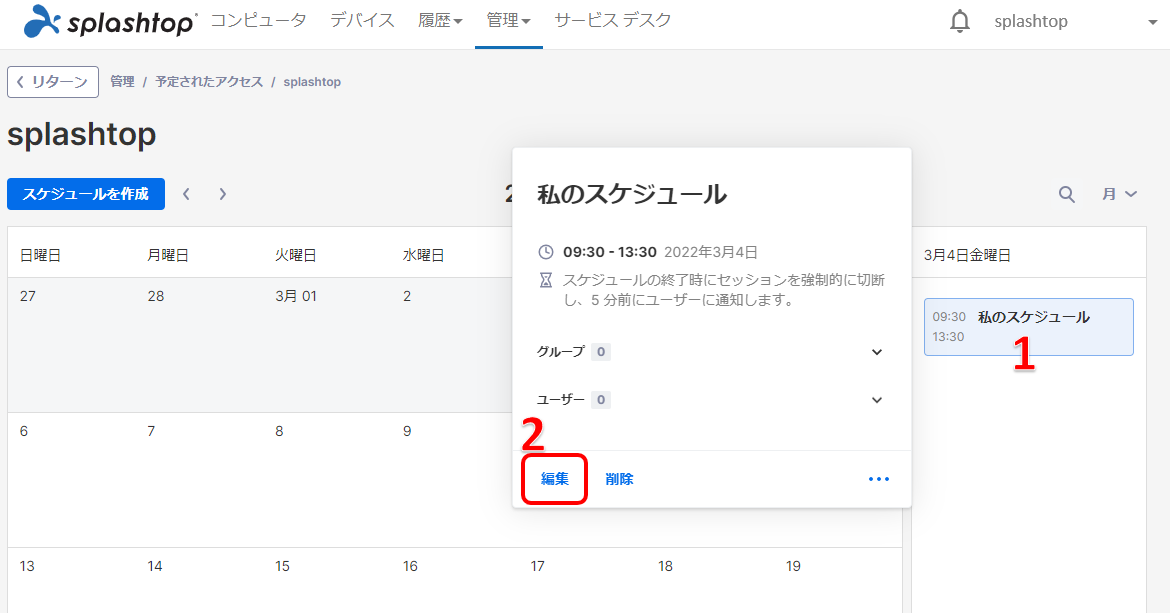This screenshot has width=1170, height=613.
Task: Select calendar day 2
Action: tap(407, 296)
